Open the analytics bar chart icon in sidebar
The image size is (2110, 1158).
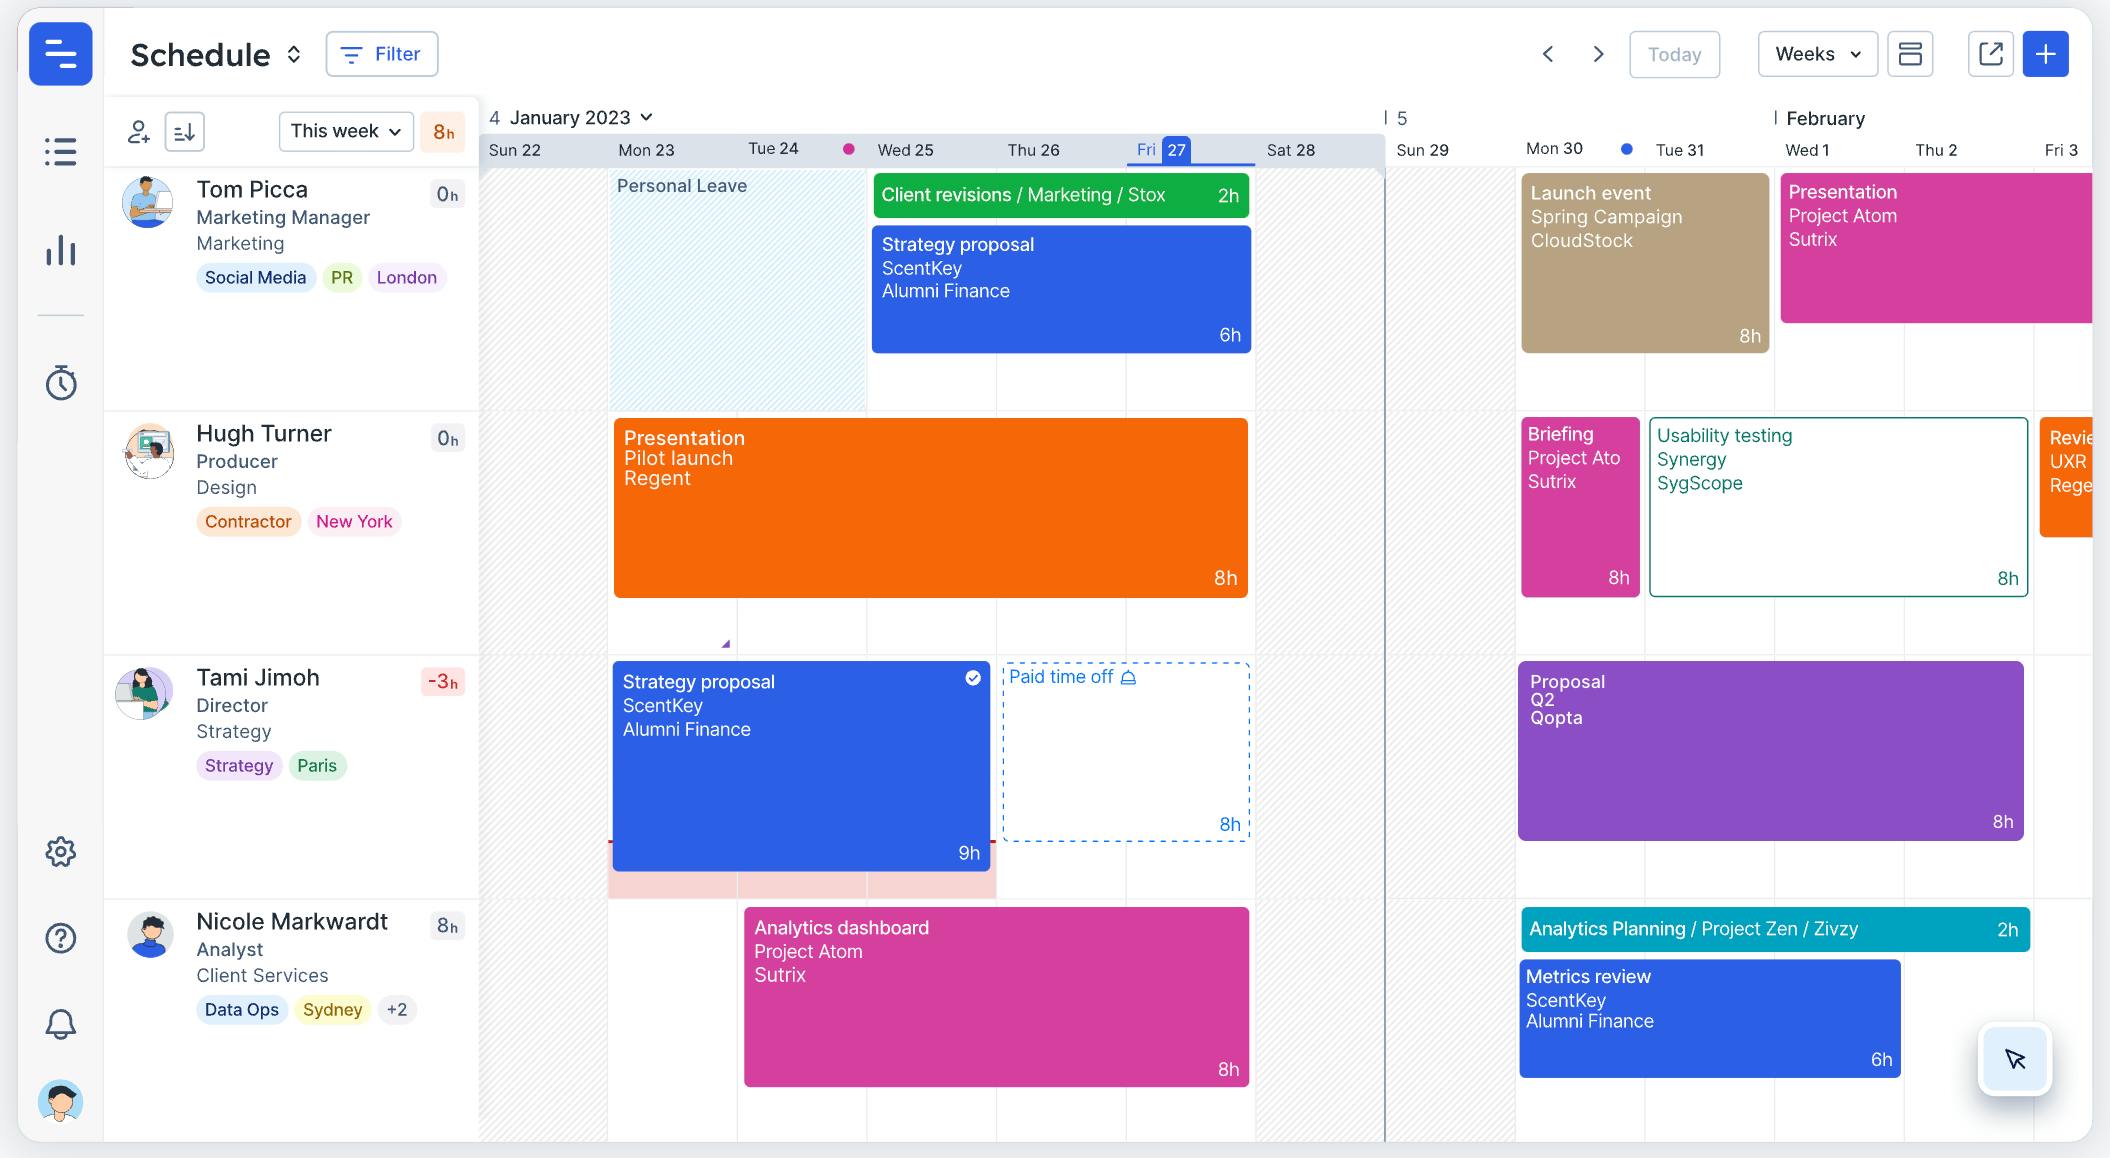60,250
